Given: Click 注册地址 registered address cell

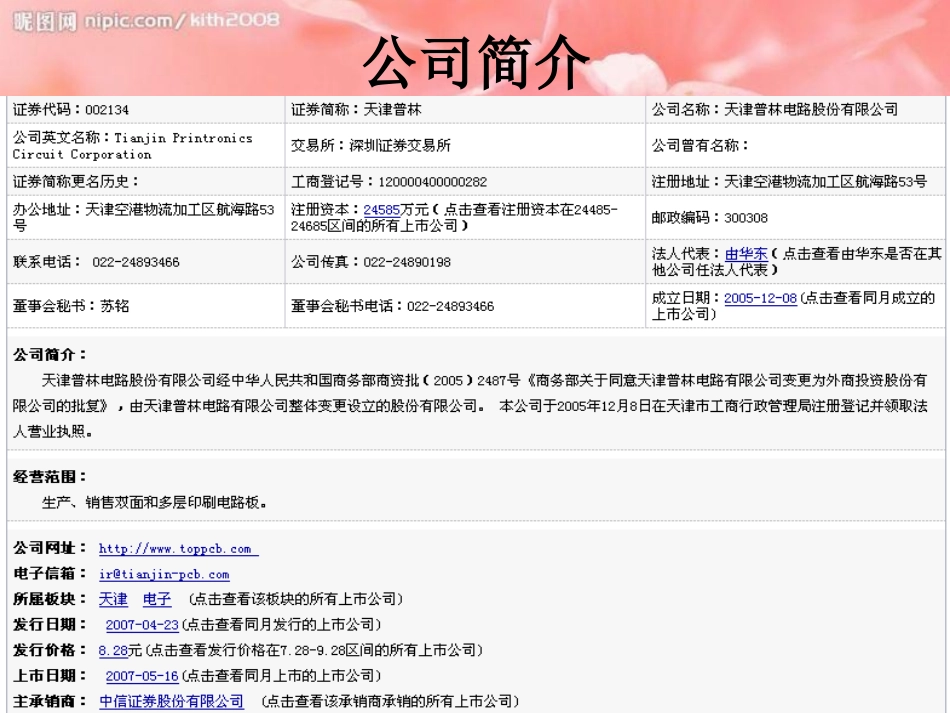Looking at the screenshot, I should tap(796, 181).
